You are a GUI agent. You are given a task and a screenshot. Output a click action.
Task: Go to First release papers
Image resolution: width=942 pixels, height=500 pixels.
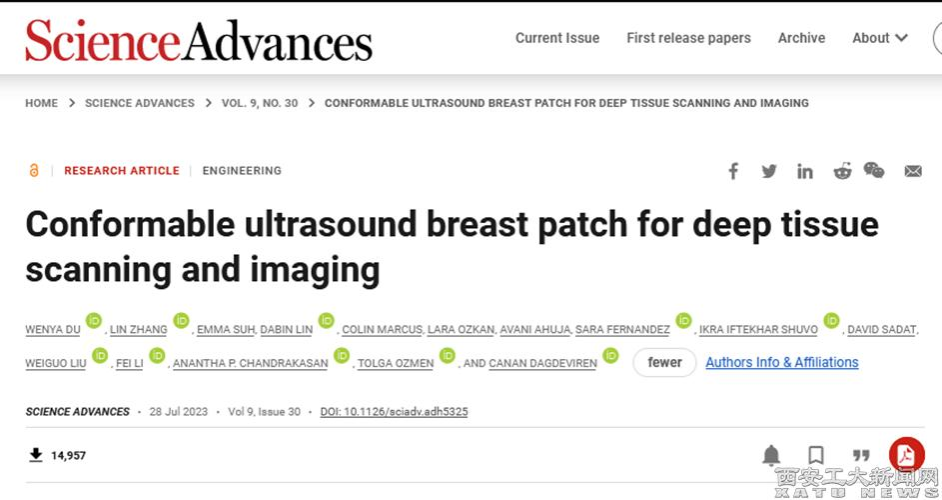click(688, 38)
